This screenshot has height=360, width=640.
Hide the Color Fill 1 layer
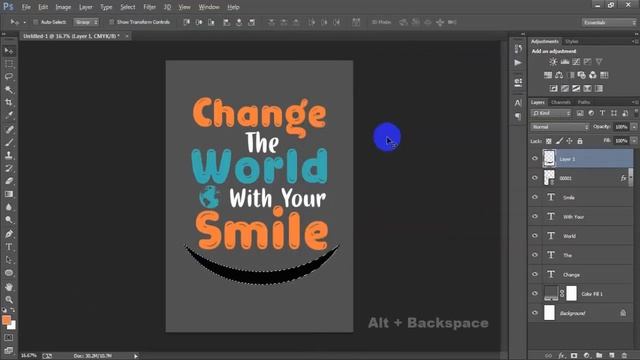535,293
